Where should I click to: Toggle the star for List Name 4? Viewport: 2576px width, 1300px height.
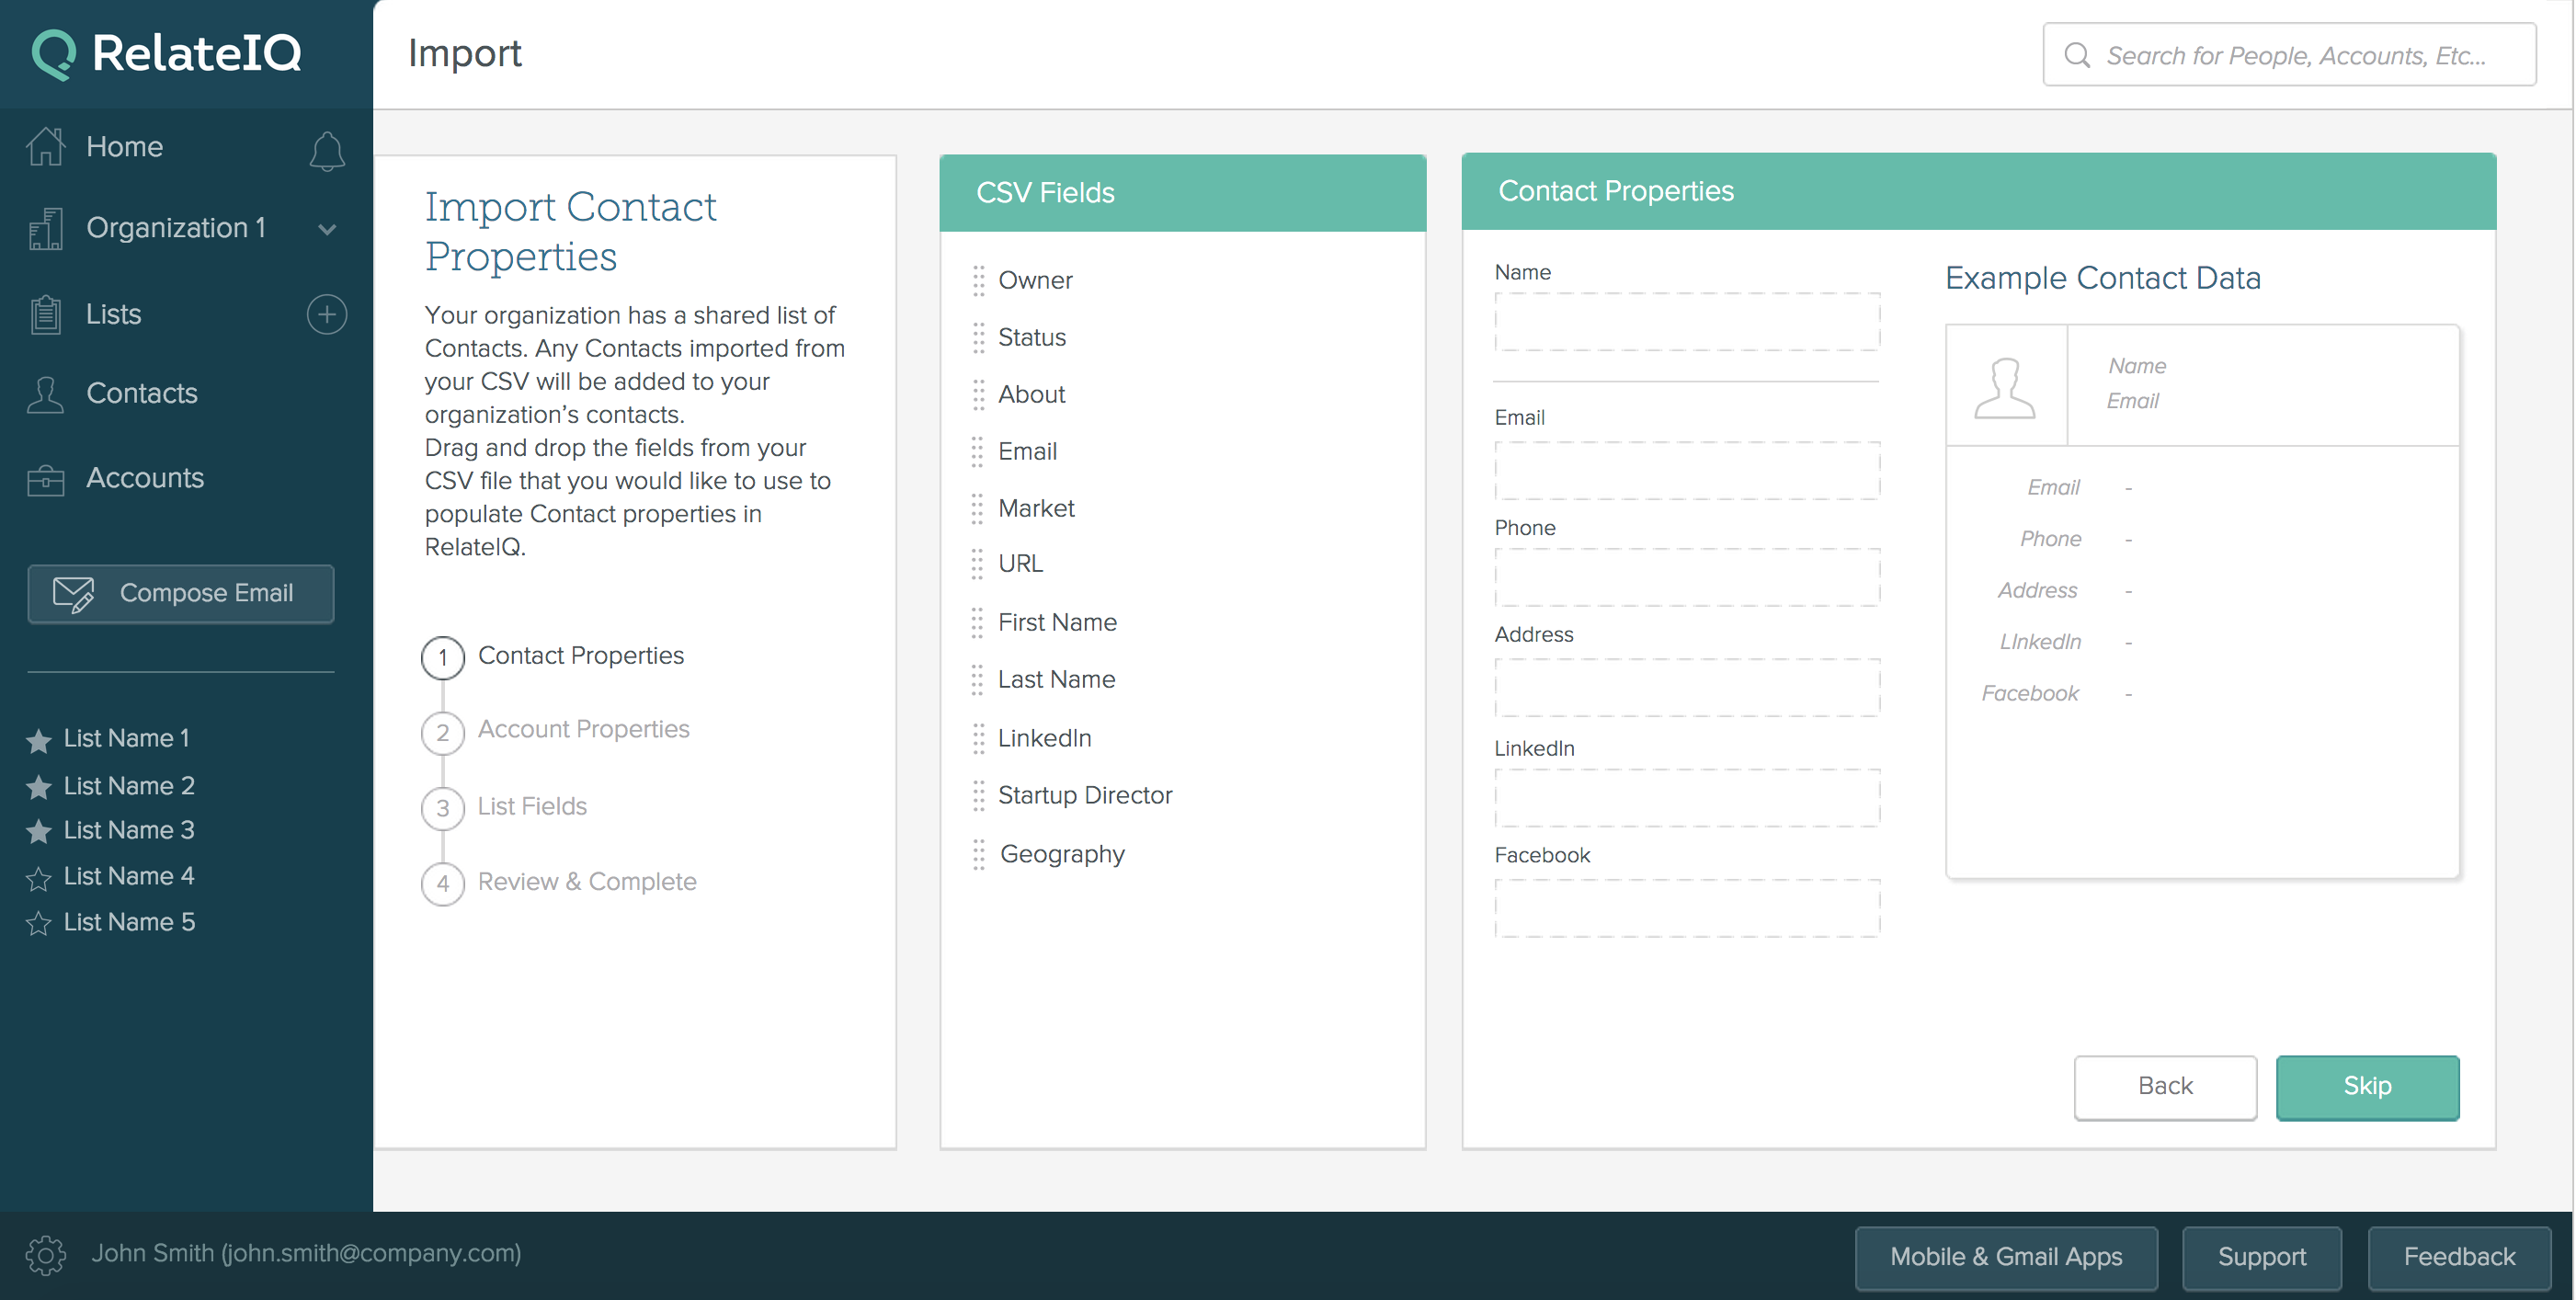(39, 878)
